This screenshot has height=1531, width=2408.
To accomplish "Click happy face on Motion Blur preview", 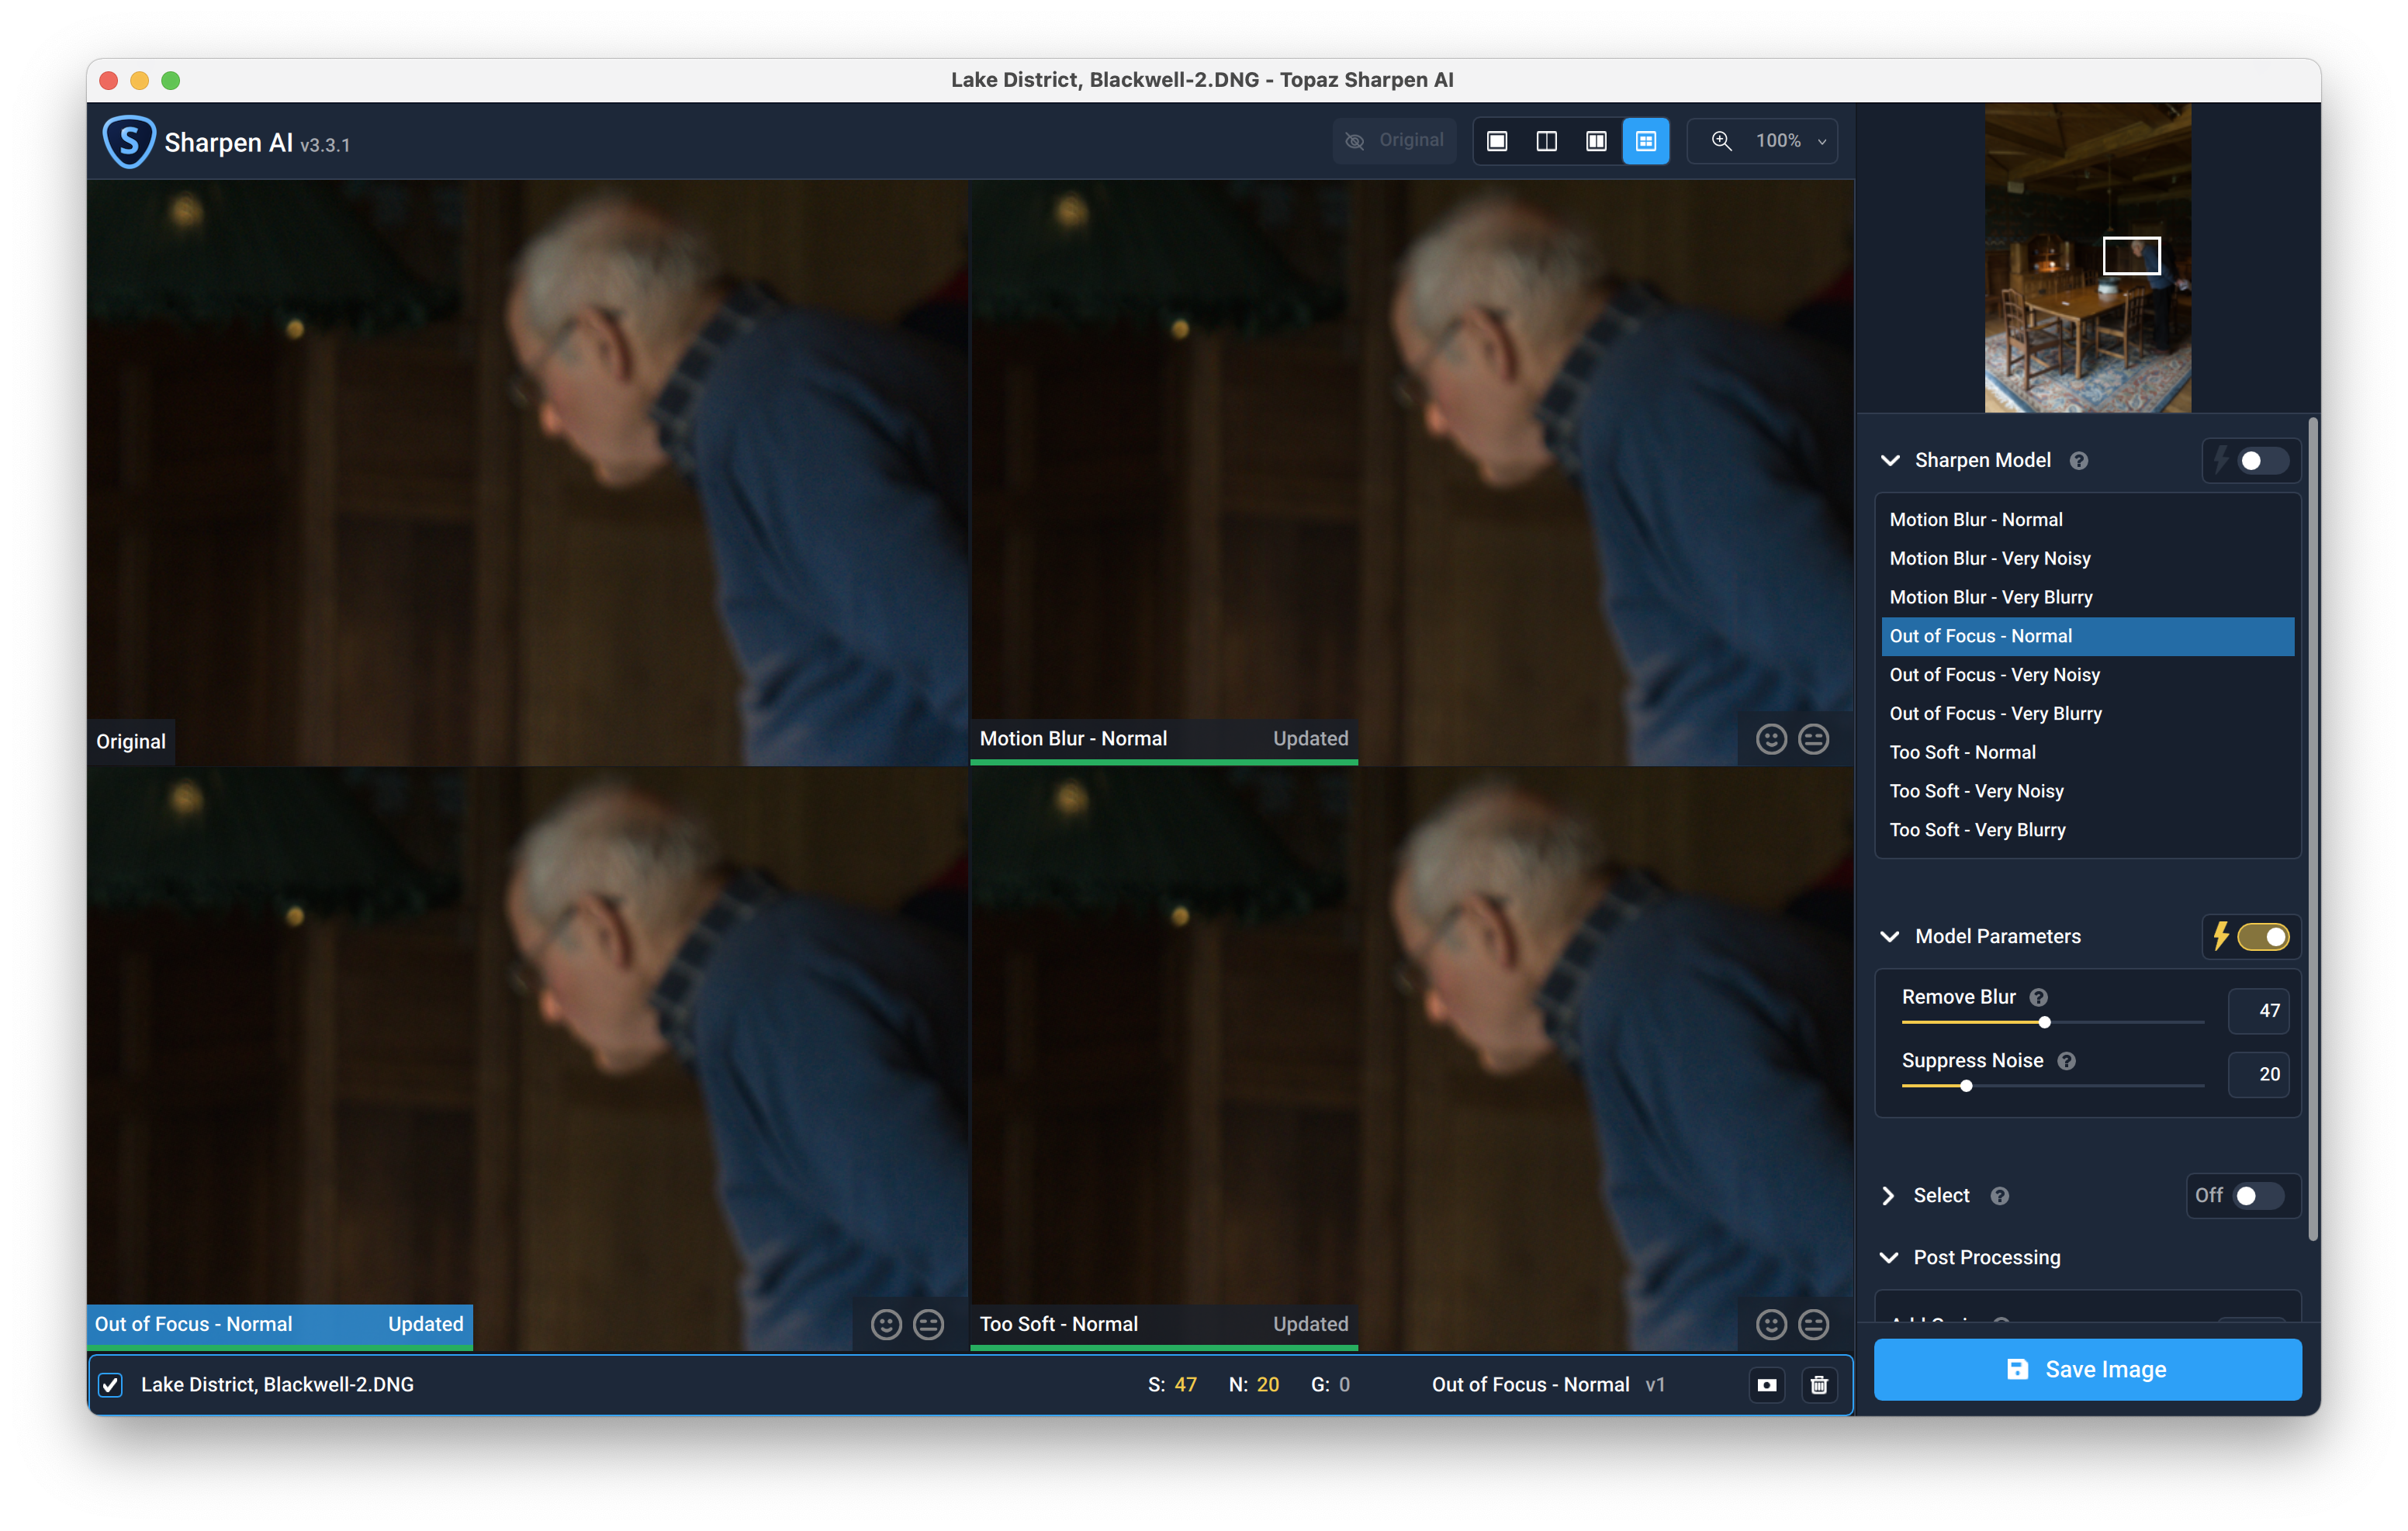I will click(x=1771, y=739).
